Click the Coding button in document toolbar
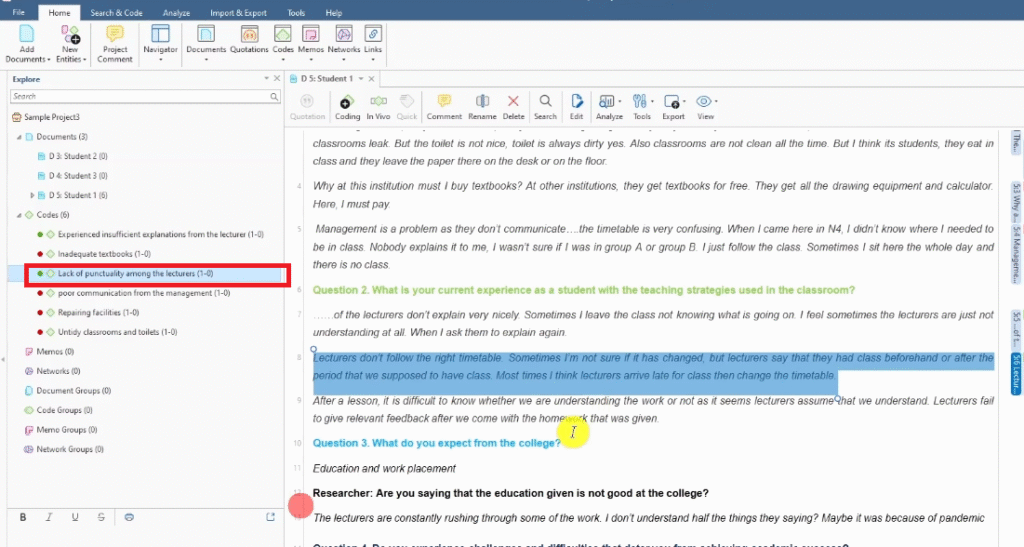This screenshot has width=1024, height=547. click(347, 106)
